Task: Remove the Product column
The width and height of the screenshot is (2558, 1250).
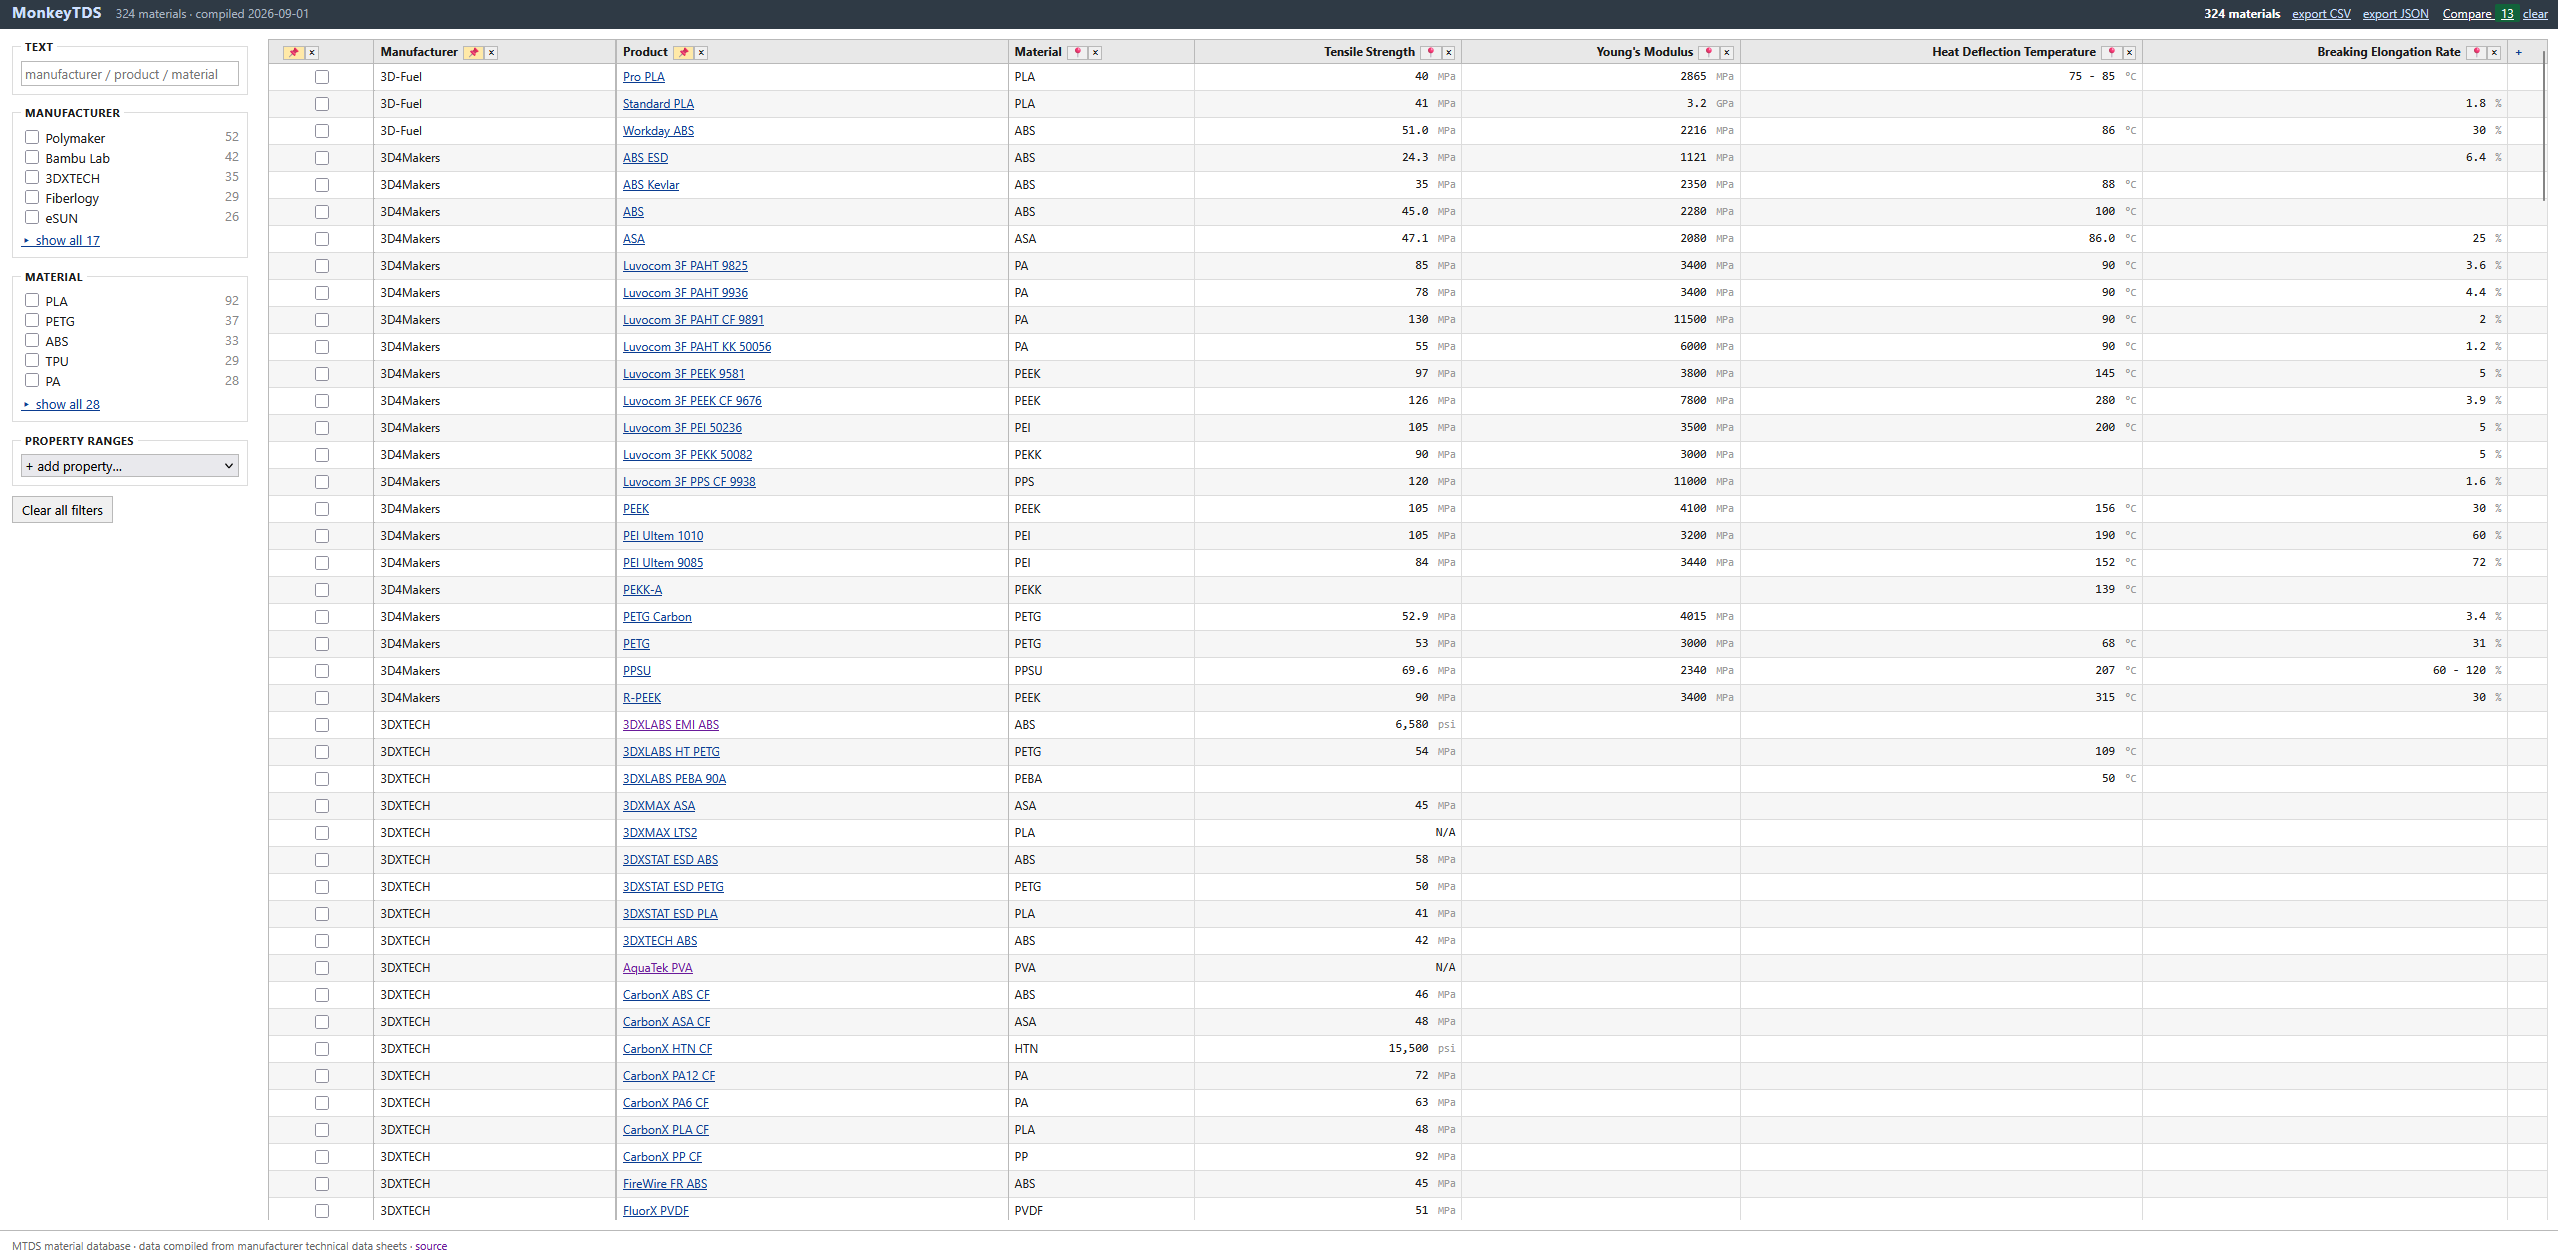Action: (x=701, y=52)
